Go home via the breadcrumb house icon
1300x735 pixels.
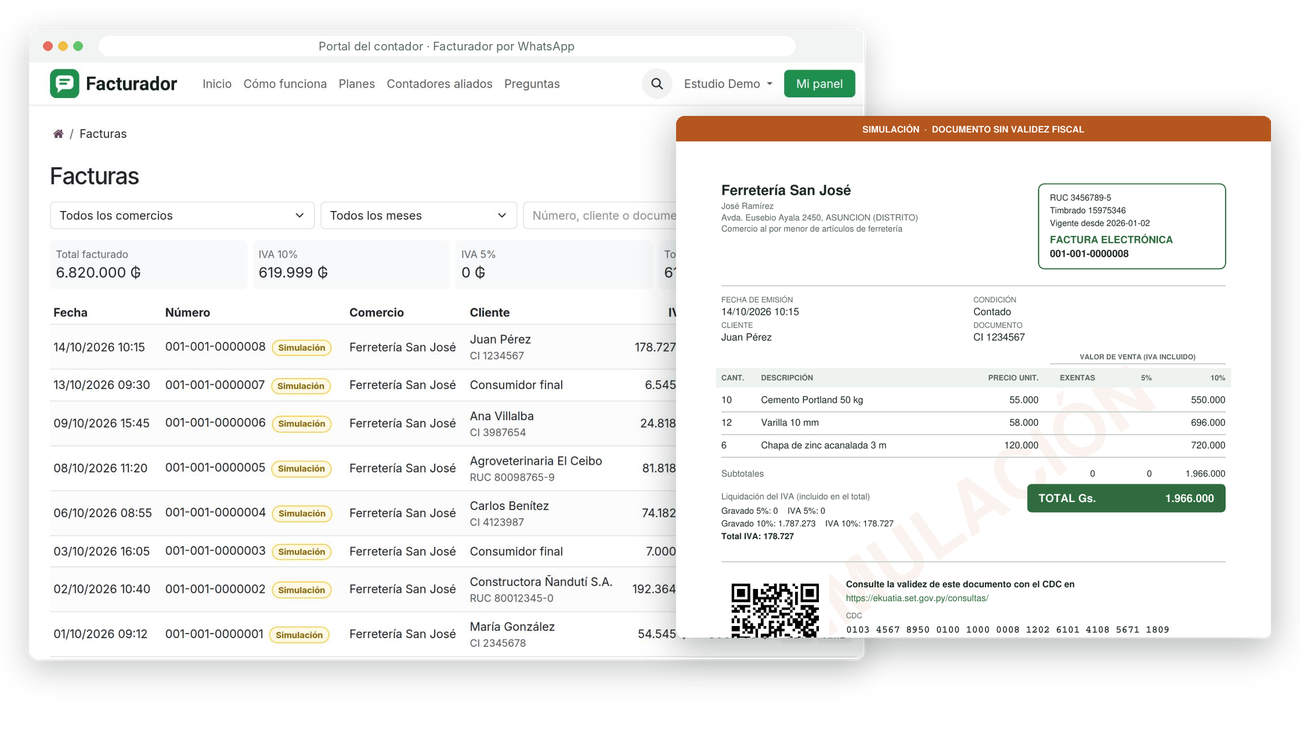tap(58, 134)
